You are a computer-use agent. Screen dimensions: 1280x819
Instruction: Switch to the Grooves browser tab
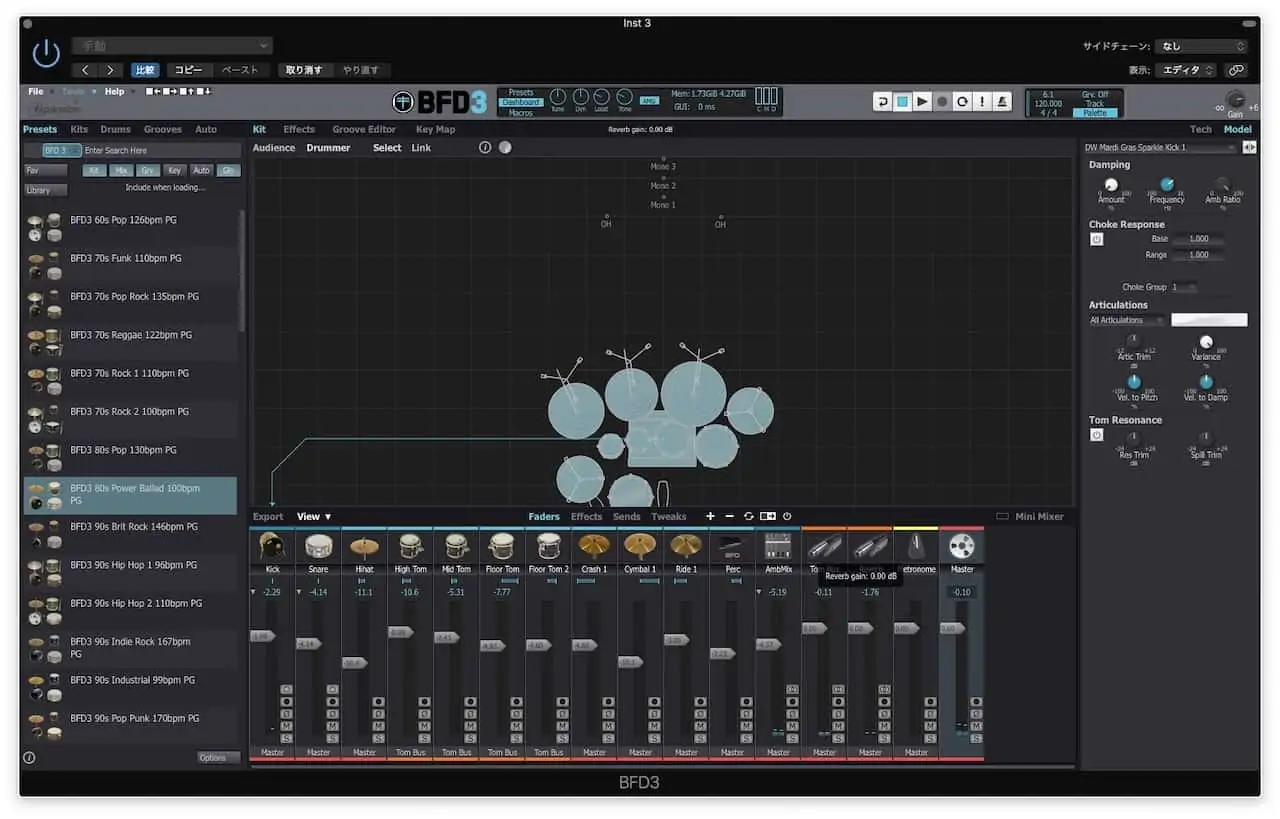pyautogui.click(x=163, y=129)
